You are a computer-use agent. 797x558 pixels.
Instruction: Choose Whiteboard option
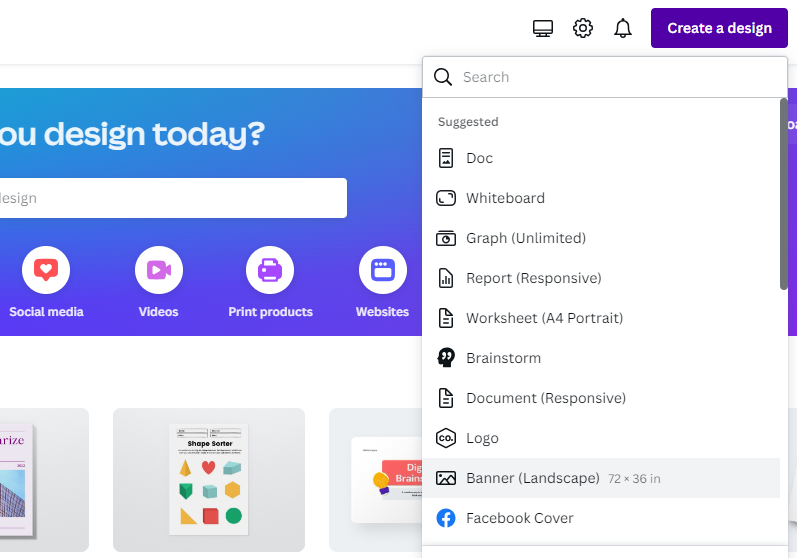pyautogui.click(x=601, y=198)
